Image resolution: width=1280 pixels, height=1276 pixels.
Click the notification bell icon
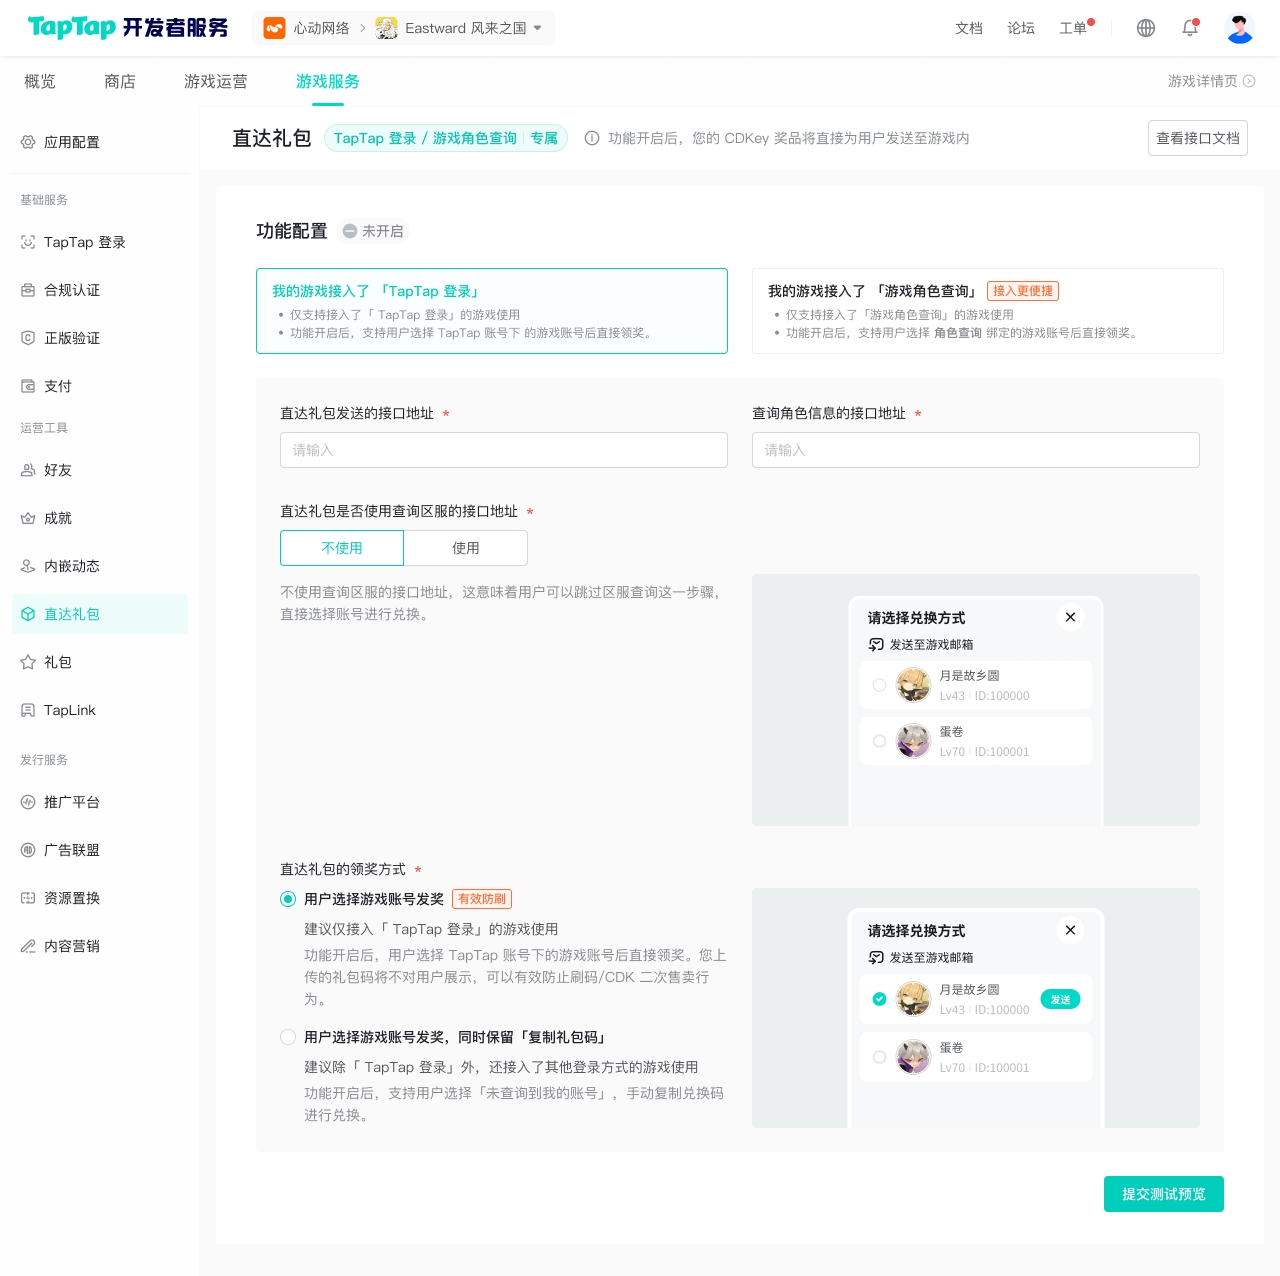pos(1190,28)
